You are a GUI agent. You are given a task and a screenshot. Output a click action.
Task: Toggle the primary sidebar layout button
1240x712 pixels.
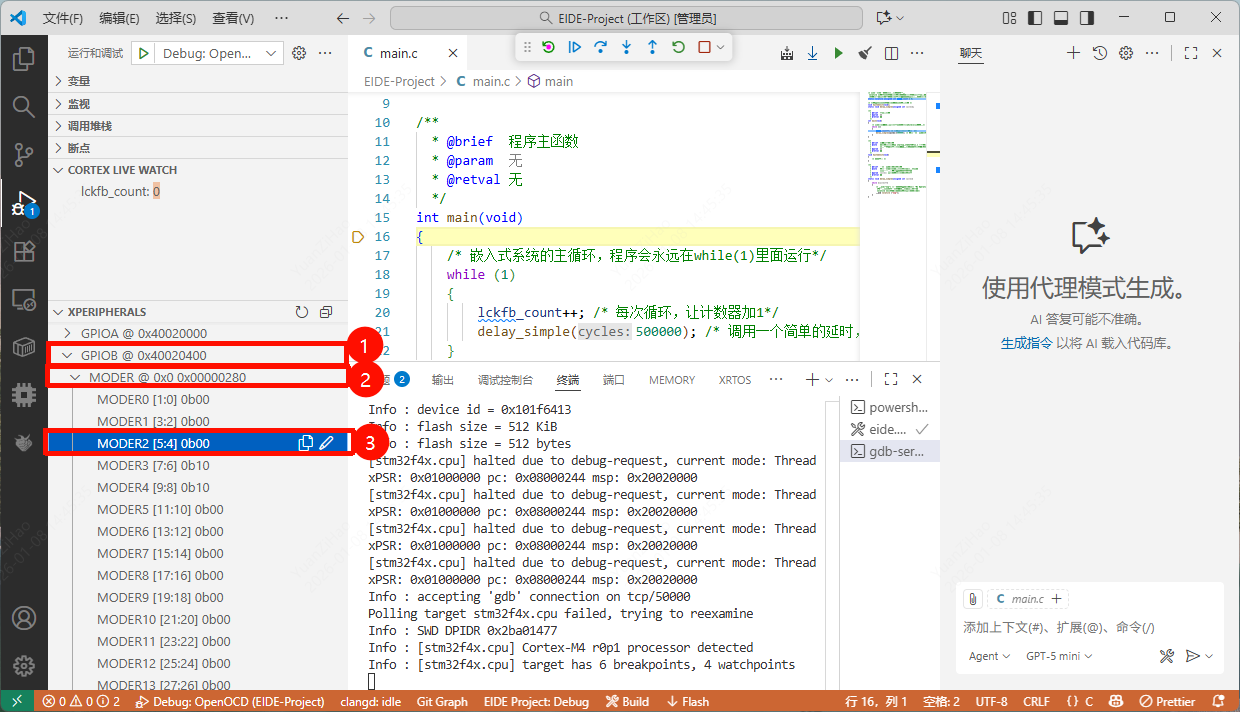tap(1036, 18)
